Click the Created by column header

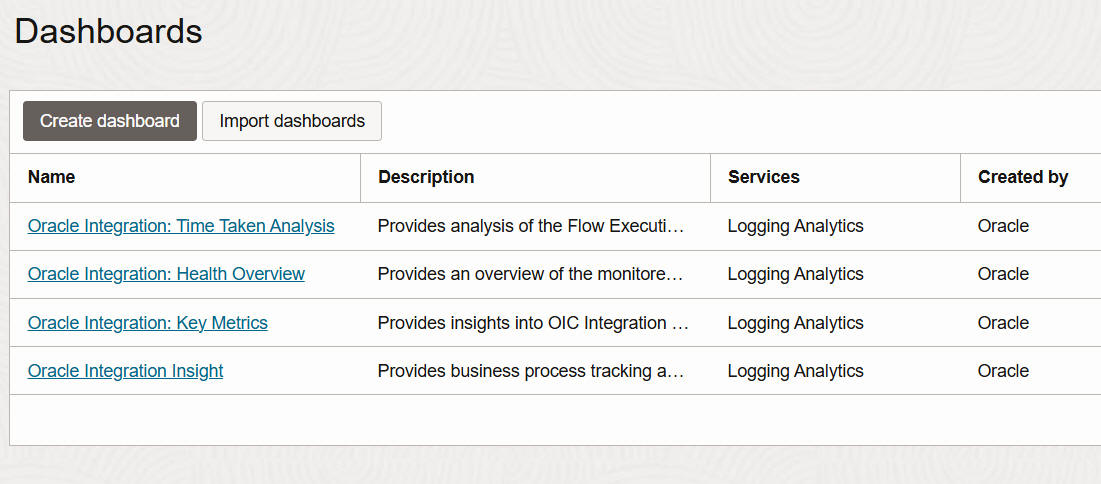[1023, 177]
